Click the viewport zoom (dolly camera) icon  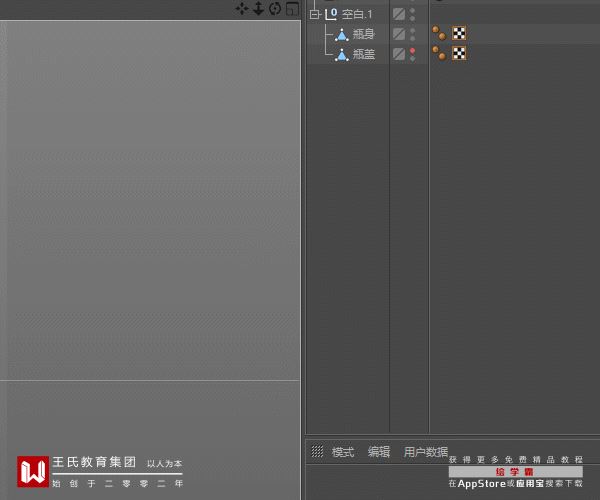click(259, 8)
